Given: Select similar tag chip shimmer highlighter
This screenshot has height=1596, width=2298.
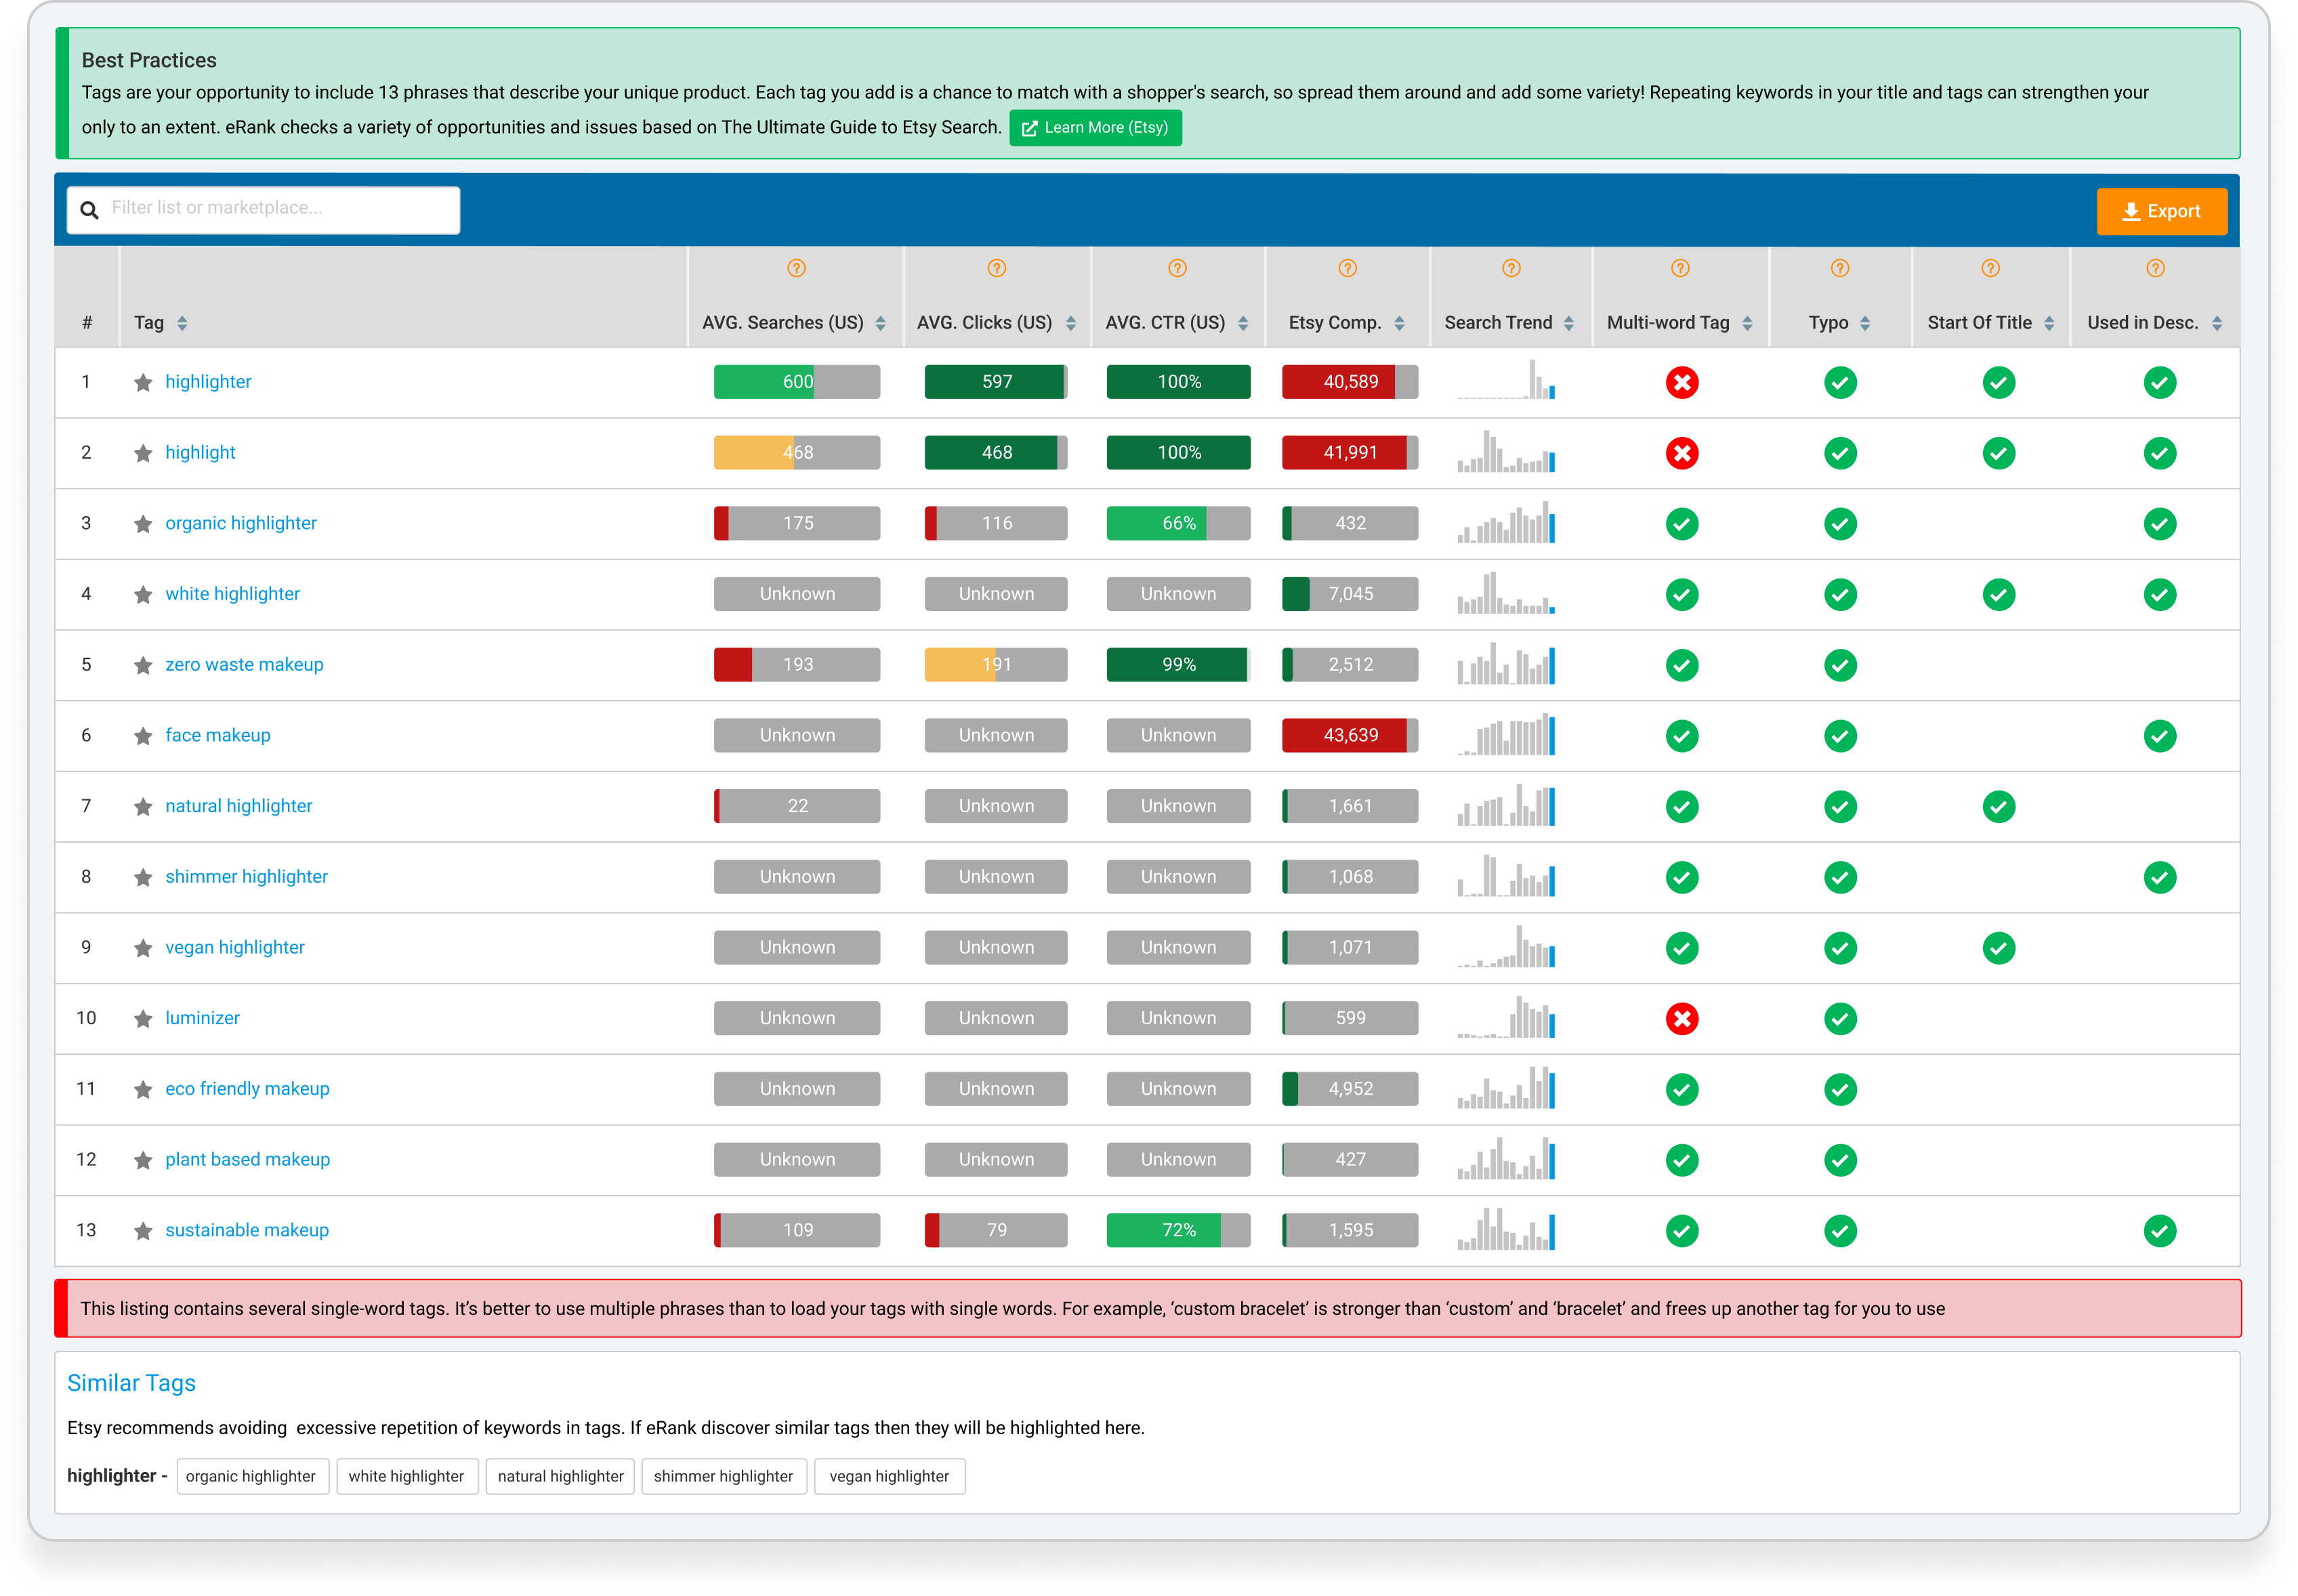Looking at the screenshot, I should (x=723, y=1476).
